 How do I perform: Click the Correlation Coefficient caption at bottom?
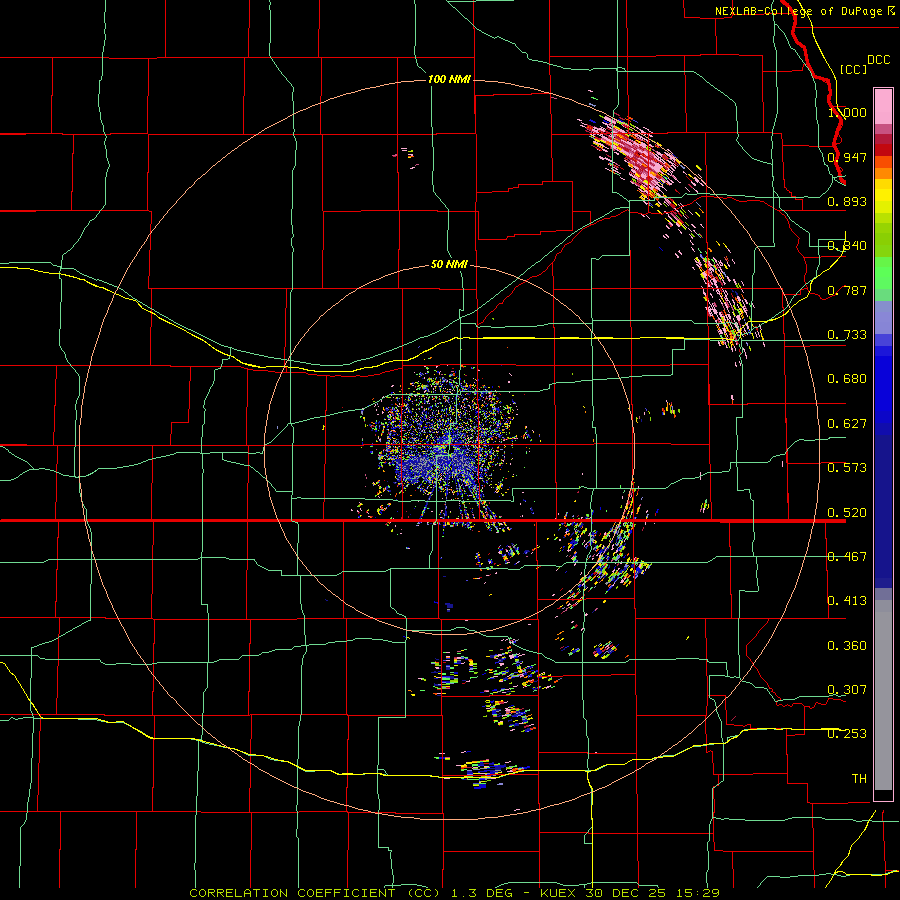point(454,893)
